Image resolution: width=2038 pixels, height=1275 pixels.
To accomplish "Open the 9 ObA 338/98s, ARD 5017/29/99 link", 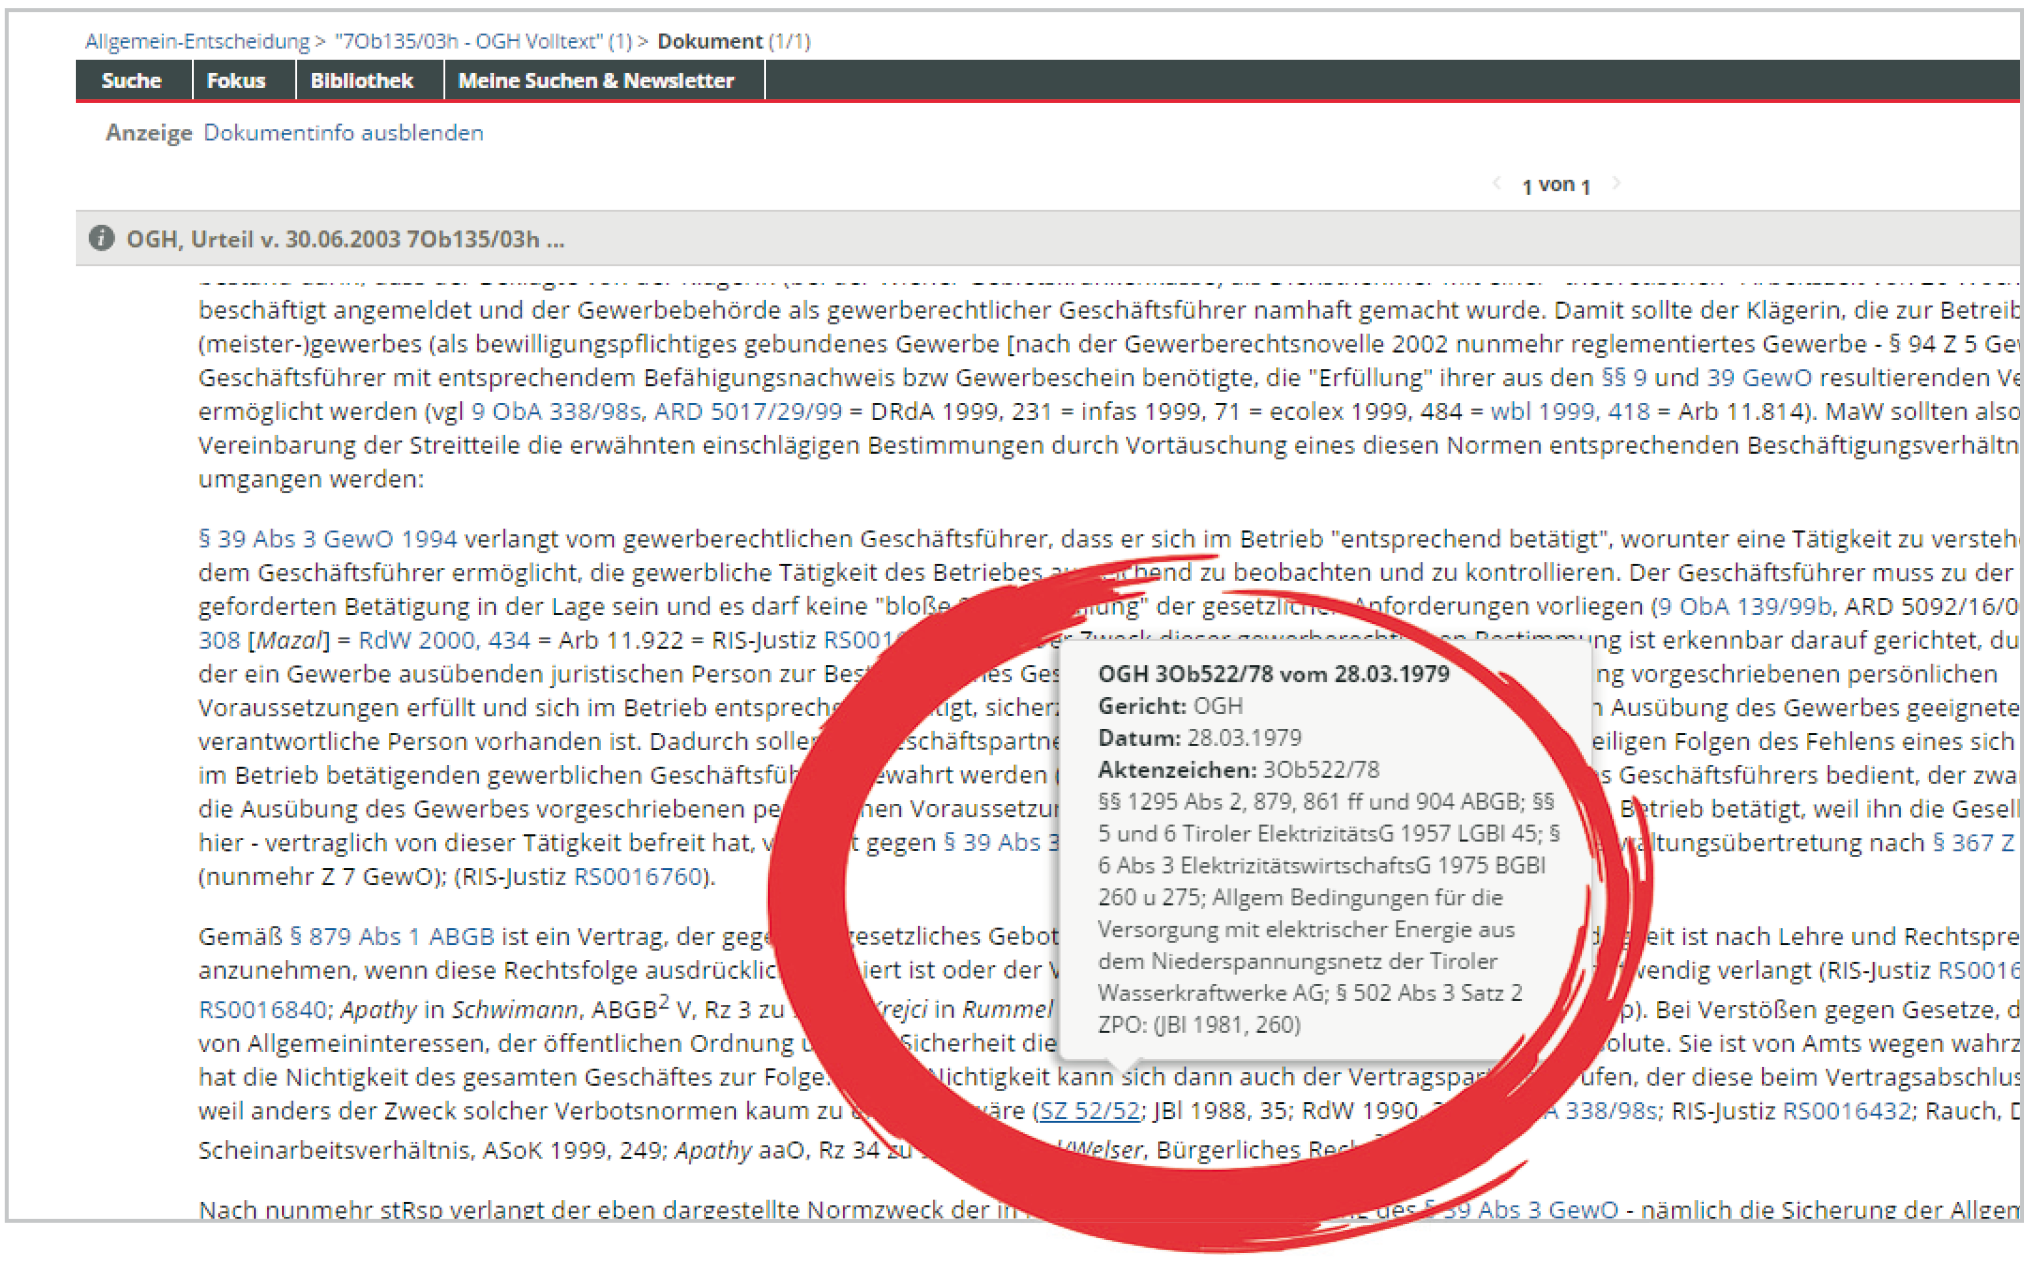I will tap(656, 411).
